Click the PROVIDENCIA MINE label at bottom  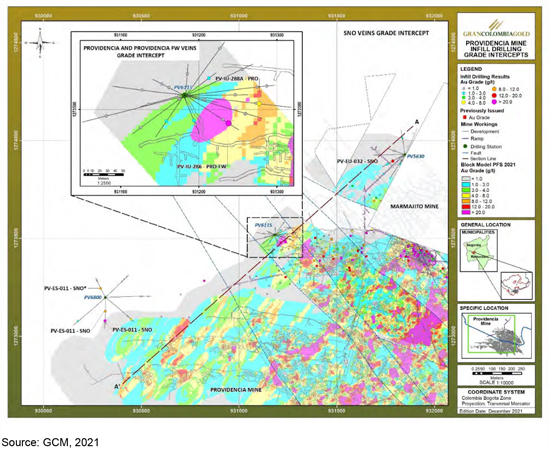[x=235, y=389]
